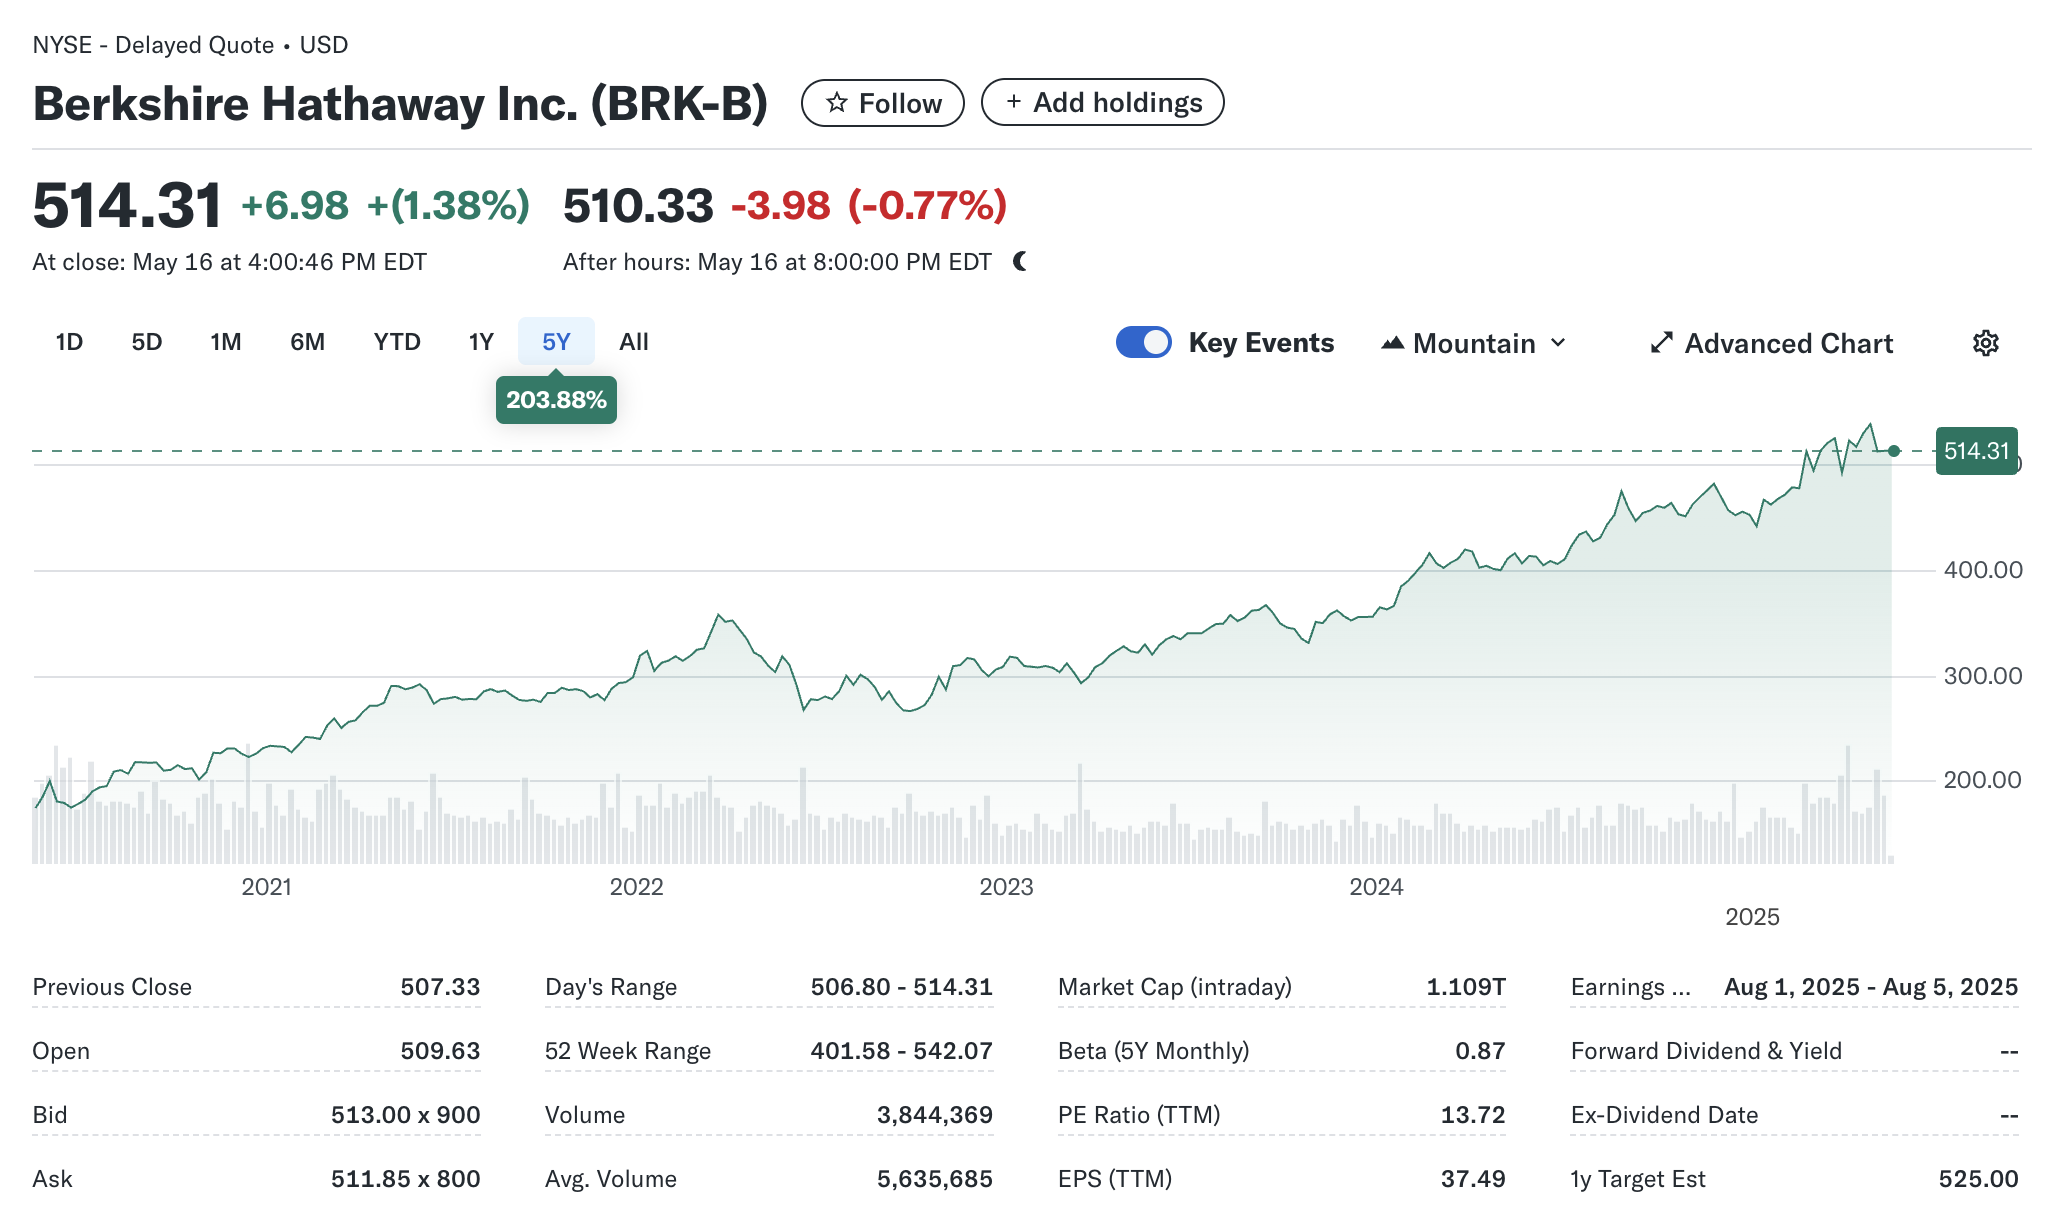2062x1228 pixels.
Task: Select the 6M time range tab
Action: coord(307,342)
